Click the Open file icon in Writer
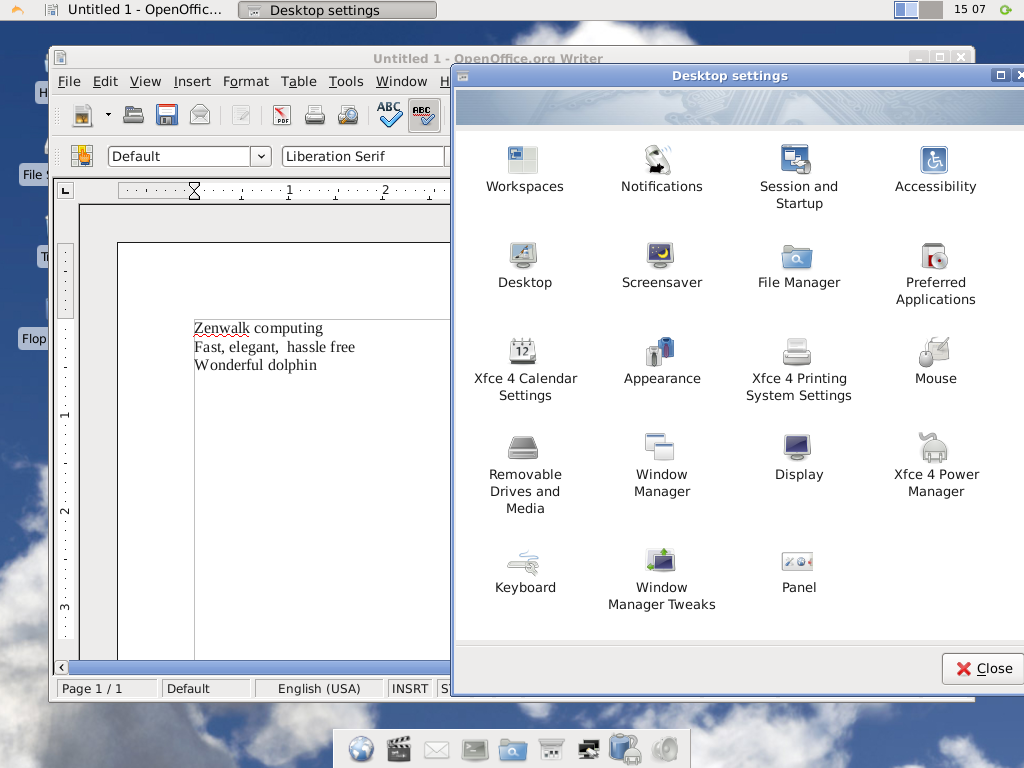 (133, 115)
